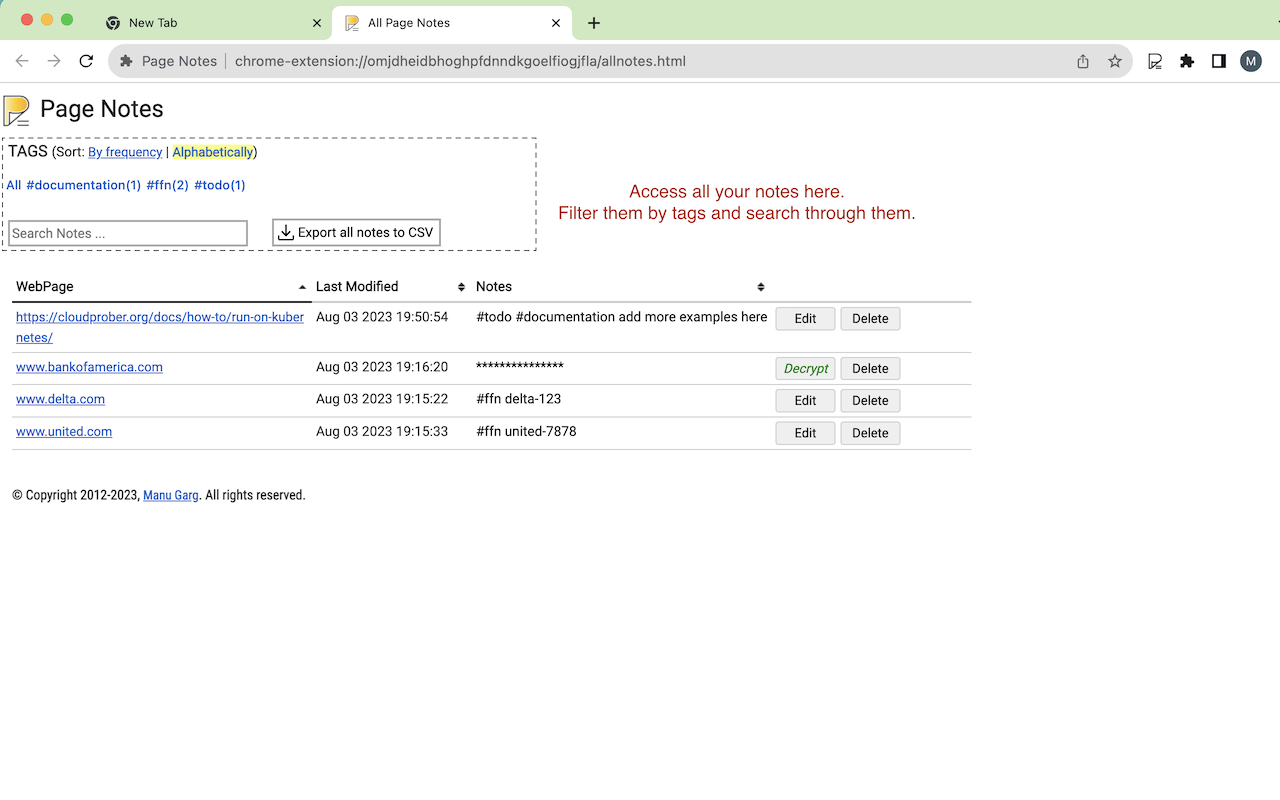Viewport: 1280px width, 800px height.
Task: Edit the delta.com note
Action: coord(805,400)
